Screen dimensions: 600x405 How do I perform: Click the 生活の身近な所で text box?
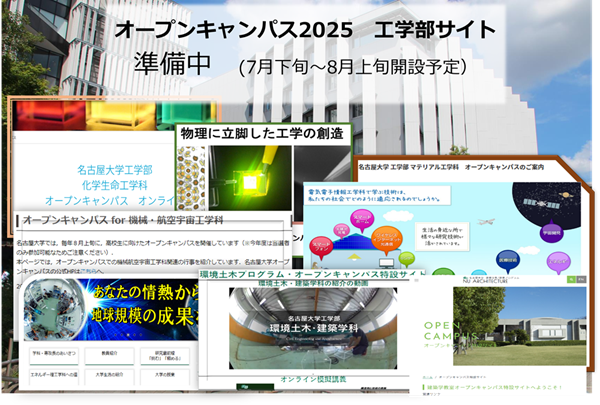click(x=442, y=236)
